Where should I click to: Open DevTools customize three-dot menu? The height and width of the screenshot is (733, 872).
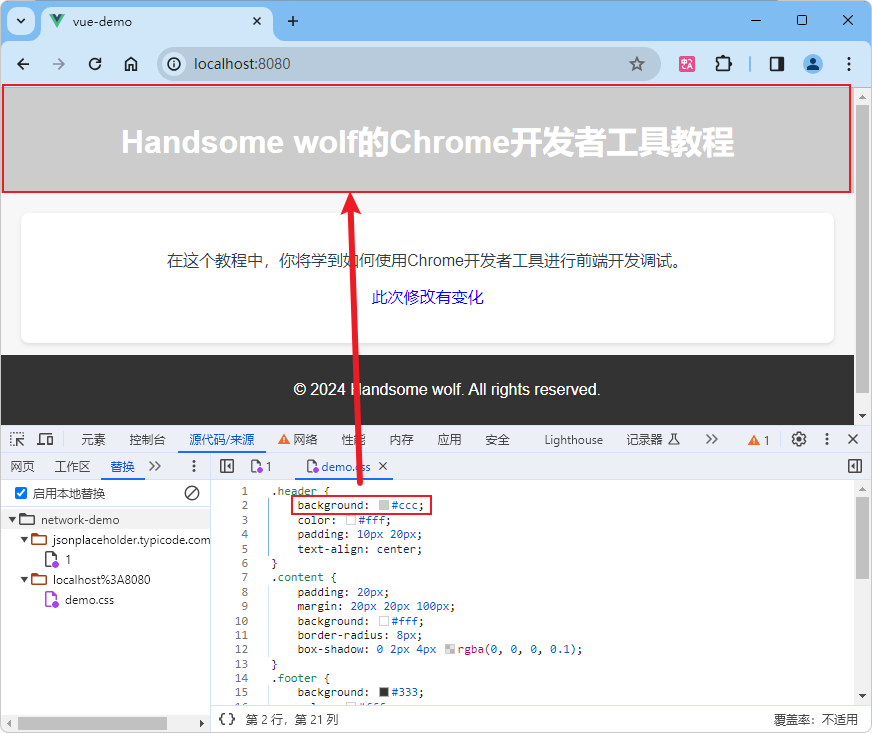coord(827,439)
